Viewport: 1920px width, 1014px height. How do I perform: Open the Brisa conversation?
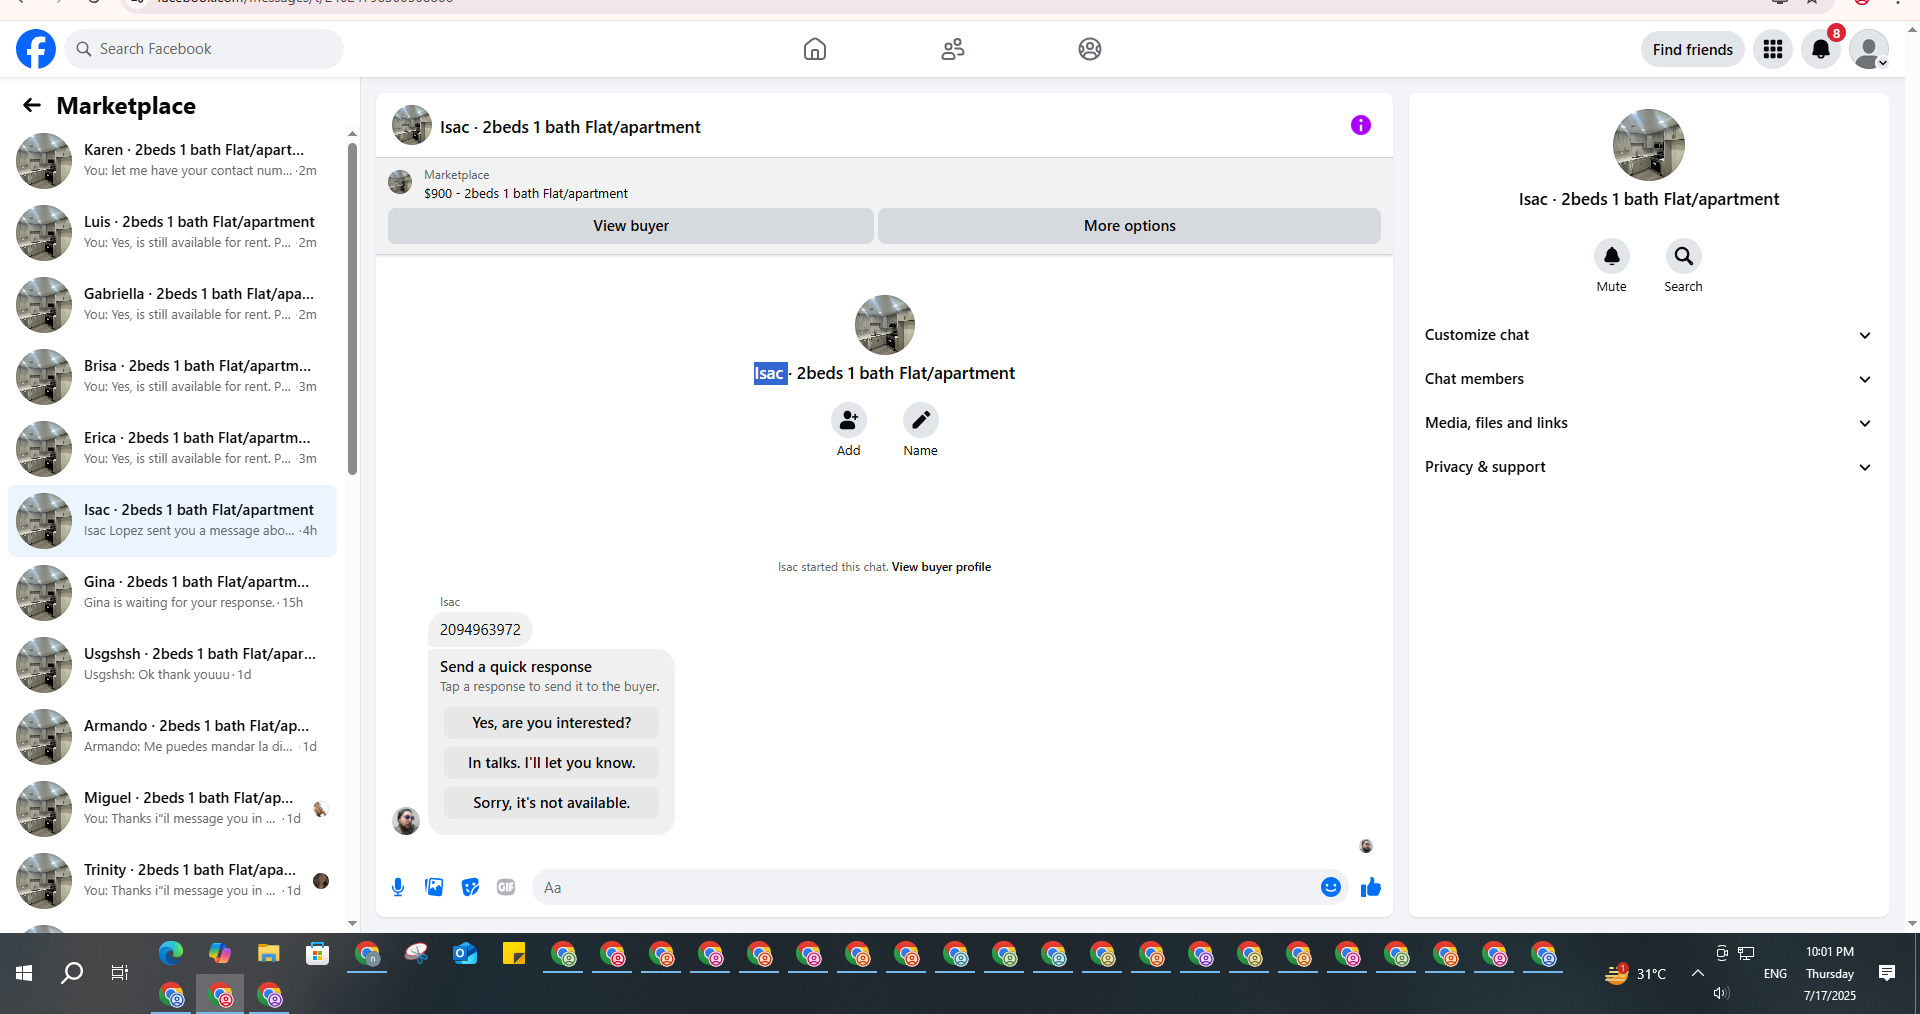(x=172, y=377)
